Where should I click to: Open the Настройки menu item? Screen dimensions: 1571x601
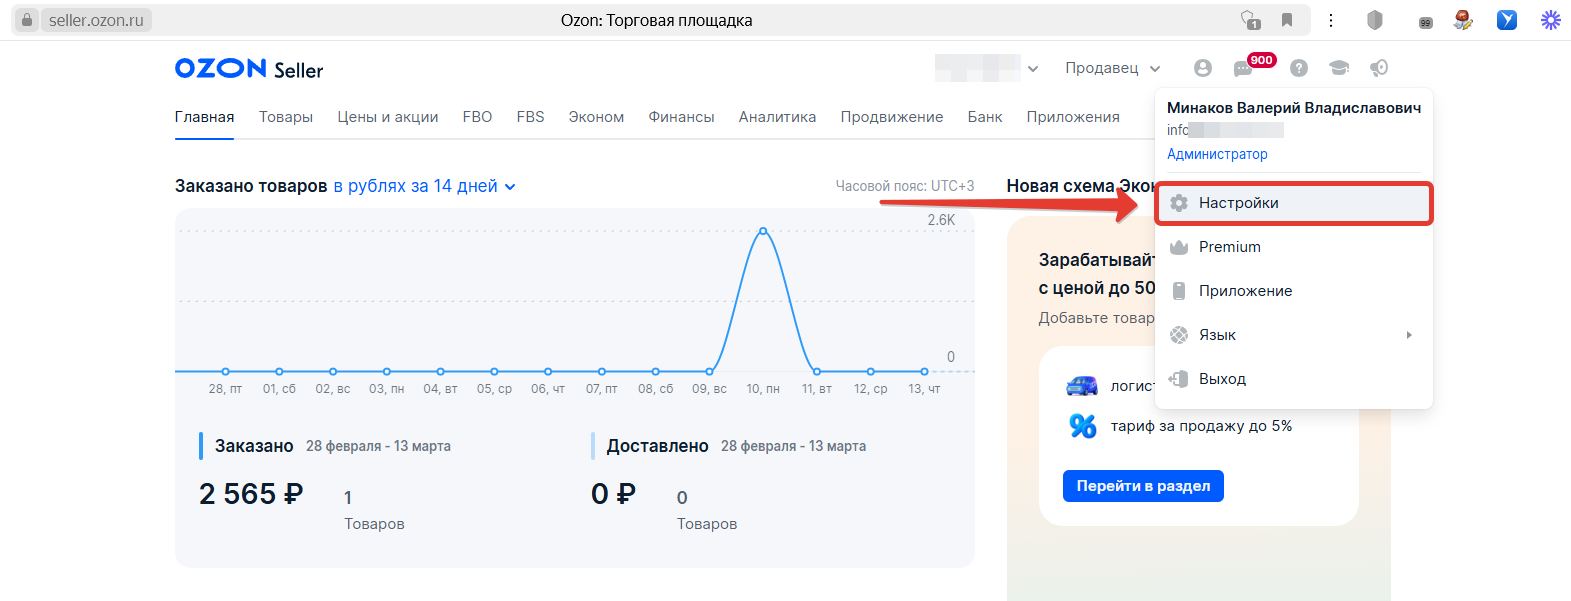click(1294, 203)
